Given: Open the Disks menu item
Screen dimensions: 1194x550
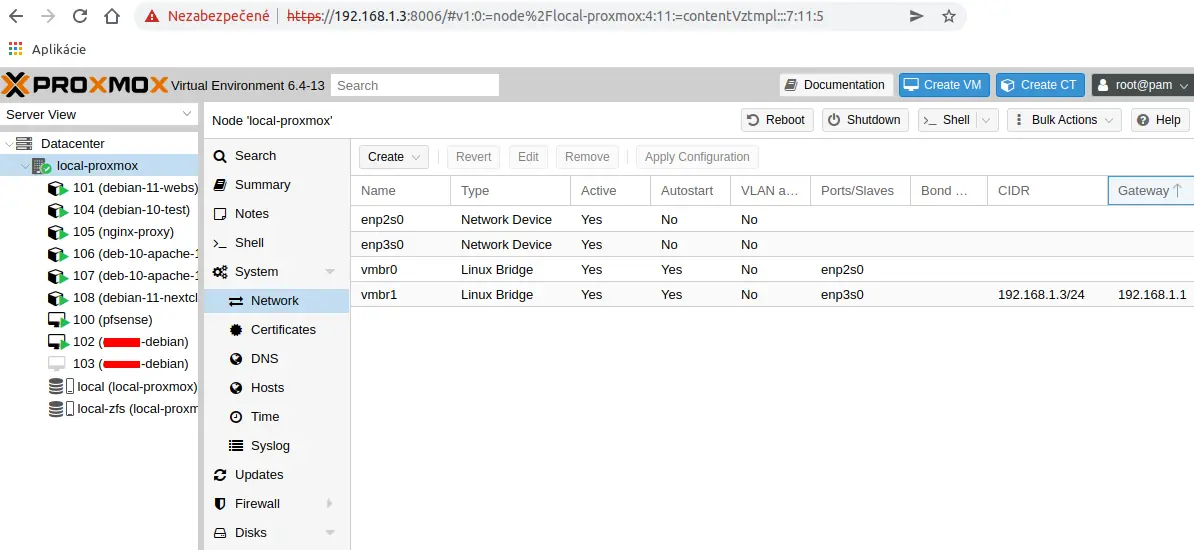Looking at the screenshot, I should [x=276, y=532].
